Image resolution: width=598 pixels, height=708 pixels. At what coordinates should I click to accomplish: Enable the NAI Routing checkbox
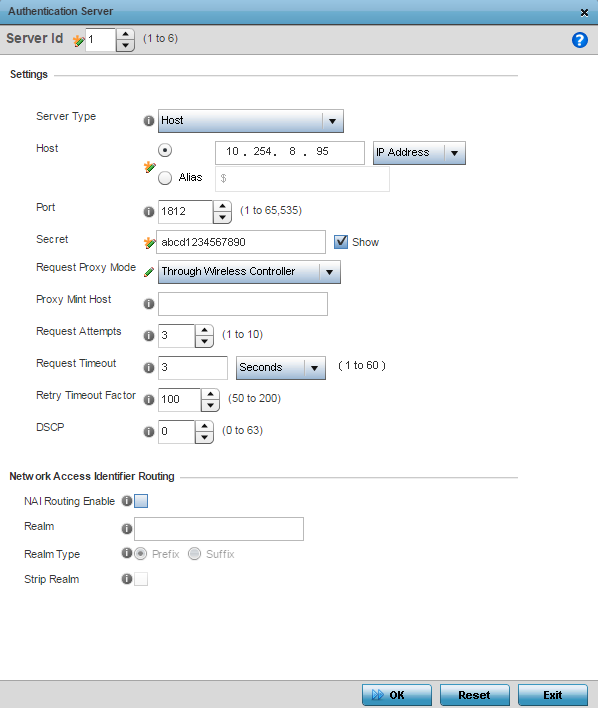pyautogui.click(x=141, y=501)
